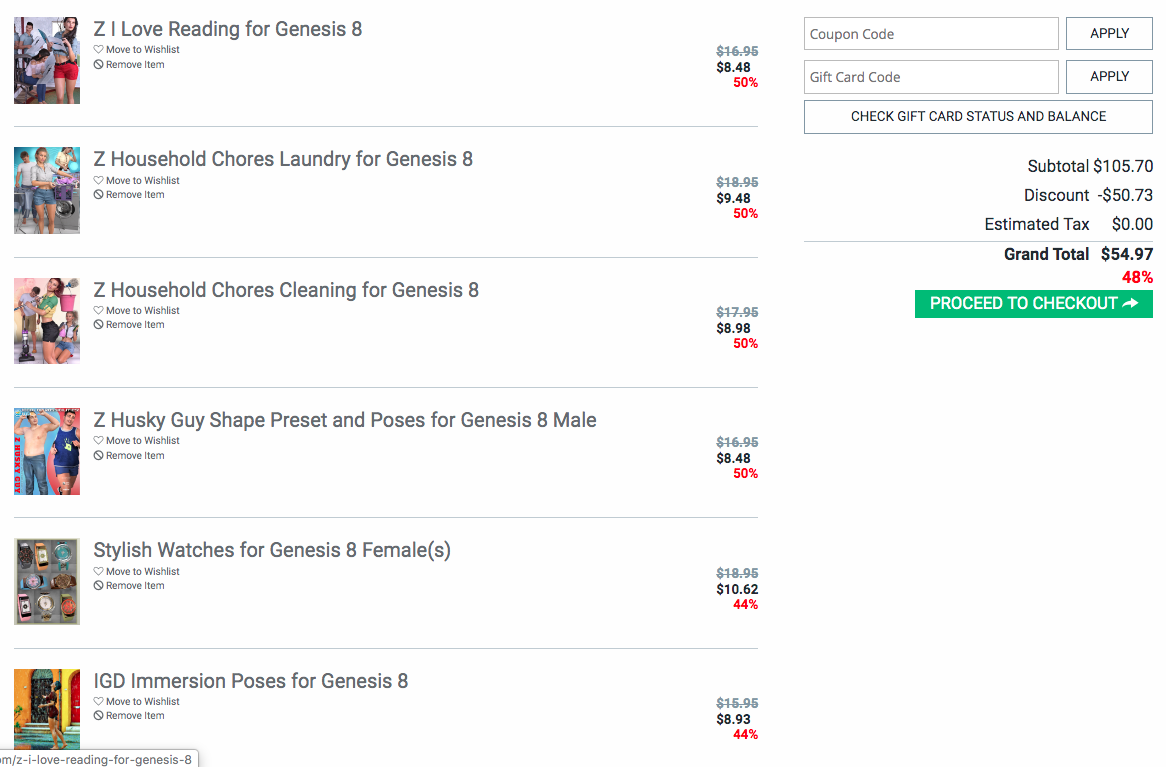The width and height of the screenshot is (1166, 767).
Task: Open Stylish Watches product thumbnail
Action: (47, 582)
